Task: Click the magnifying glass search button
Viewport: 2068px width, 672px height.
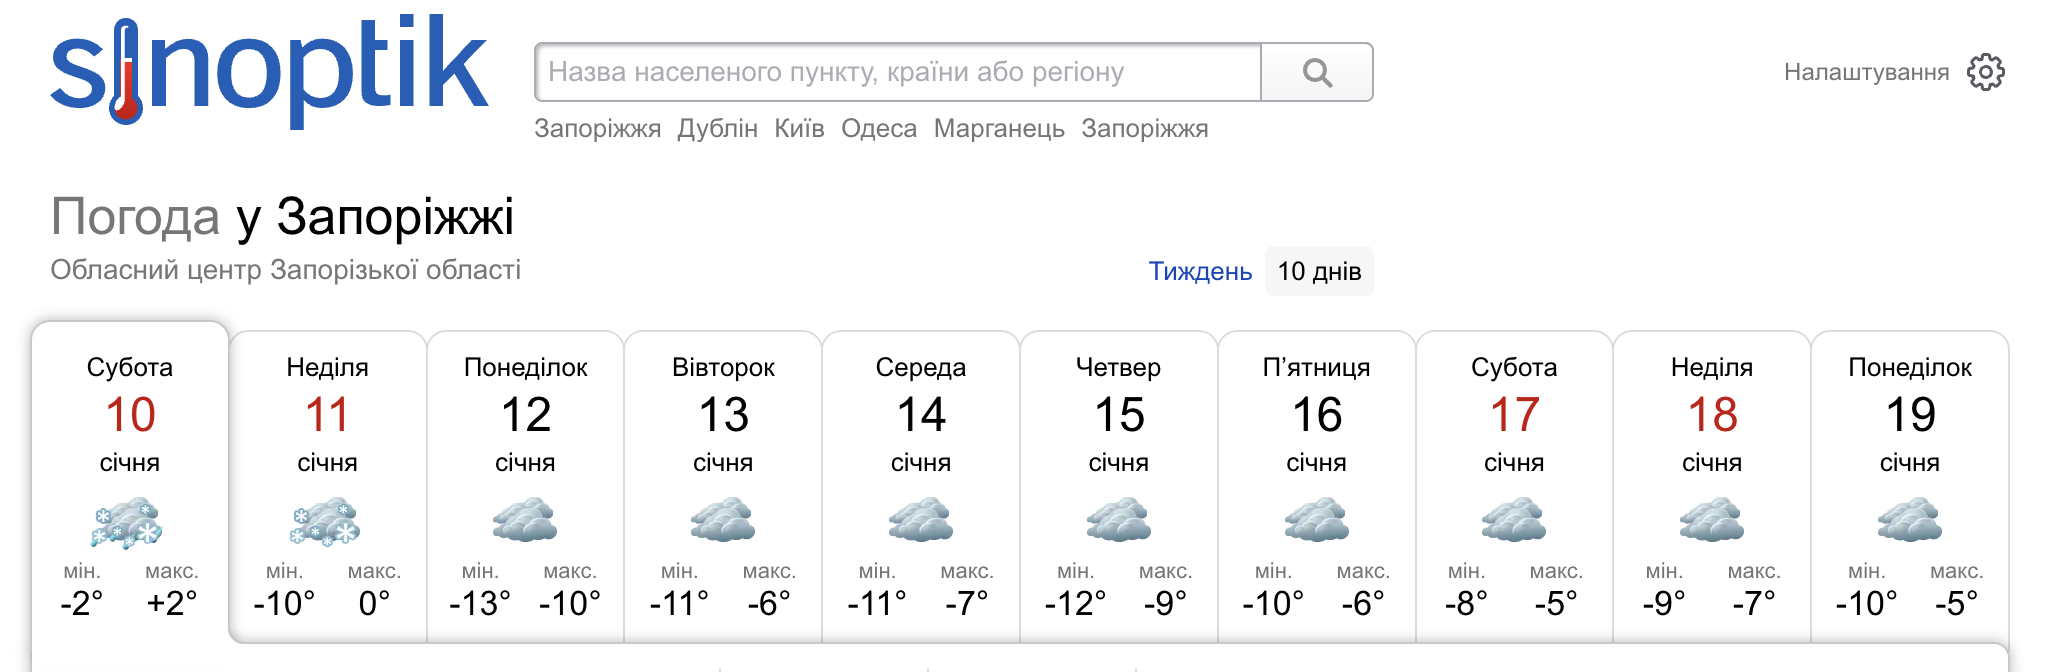Action: coord(1317,72)
